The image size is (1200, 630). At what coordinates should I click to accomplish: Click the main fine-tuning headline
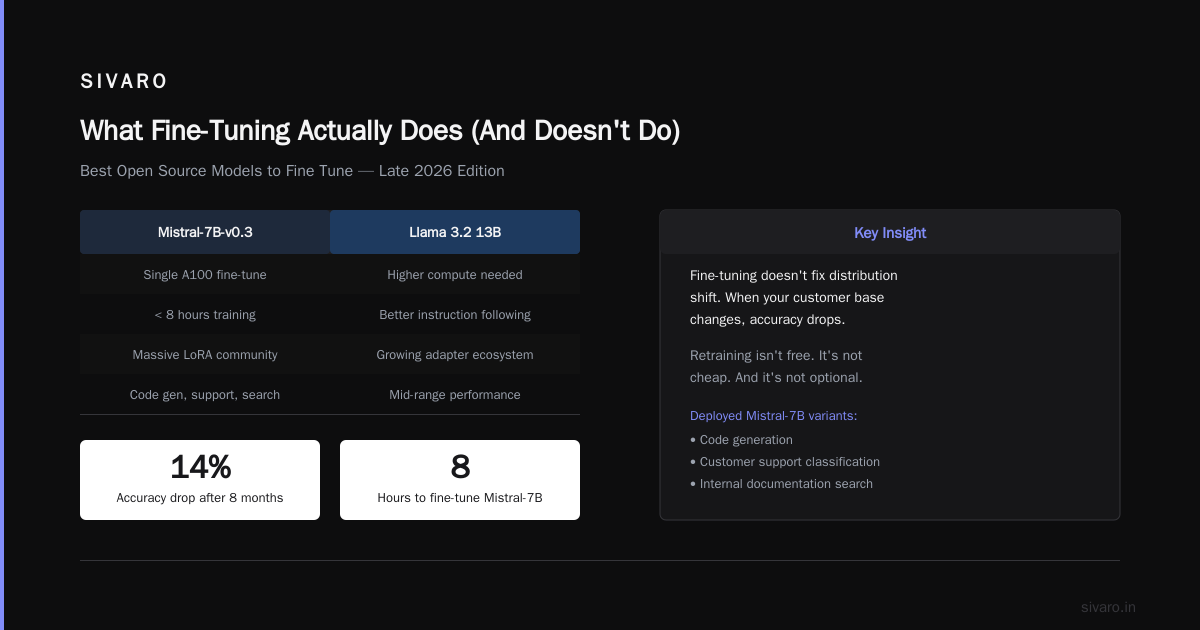coord(380,131)
